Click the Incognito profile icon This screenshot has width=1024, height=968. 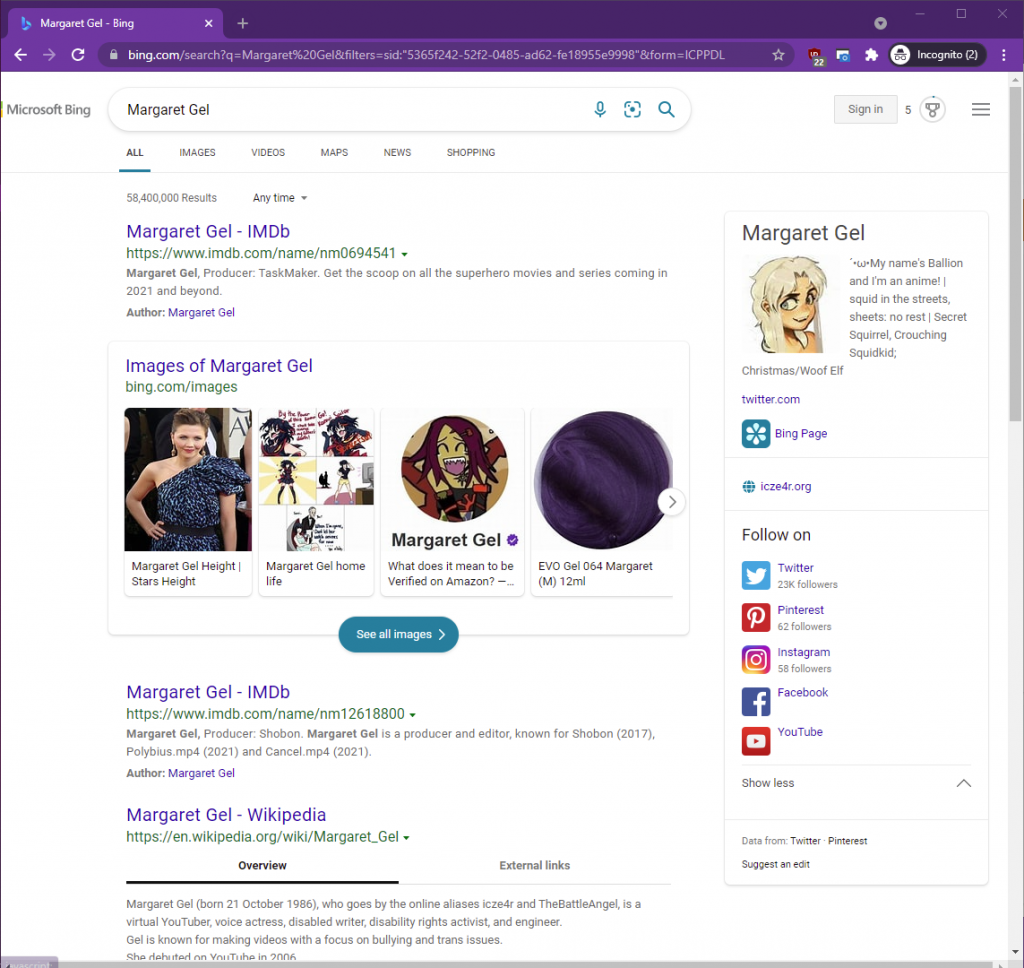coord(900,55)
